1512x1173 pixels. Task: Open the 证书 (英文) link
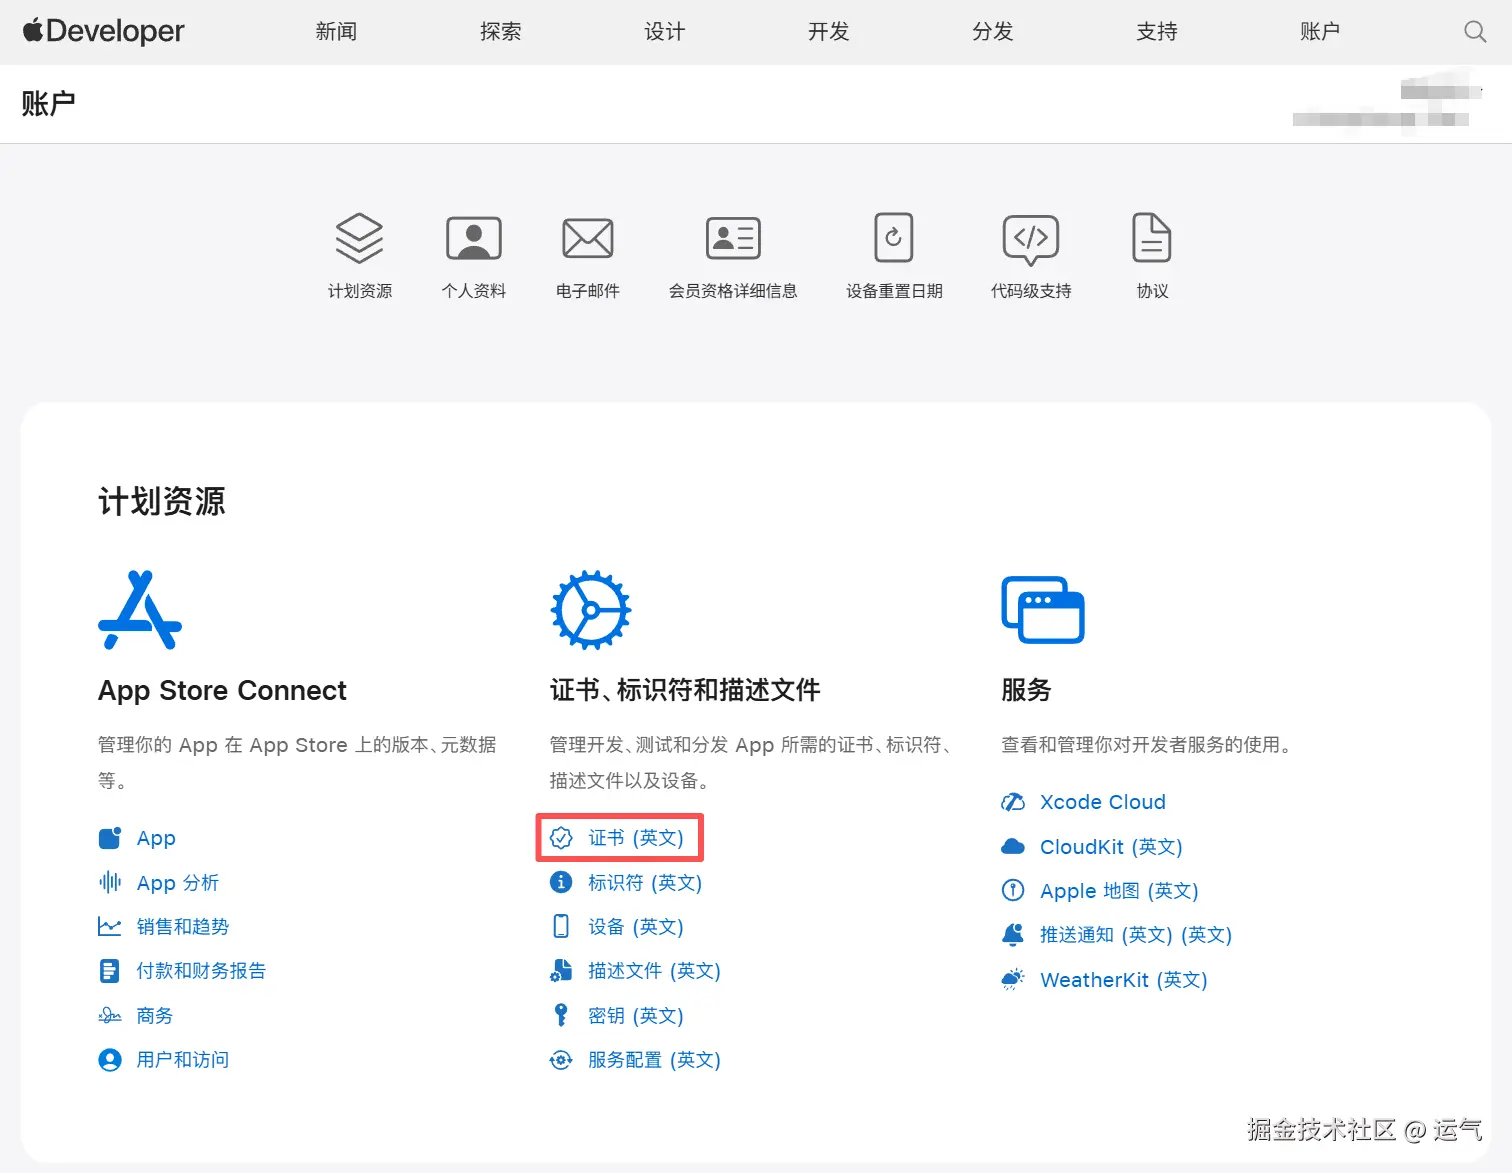coord(636,838)
